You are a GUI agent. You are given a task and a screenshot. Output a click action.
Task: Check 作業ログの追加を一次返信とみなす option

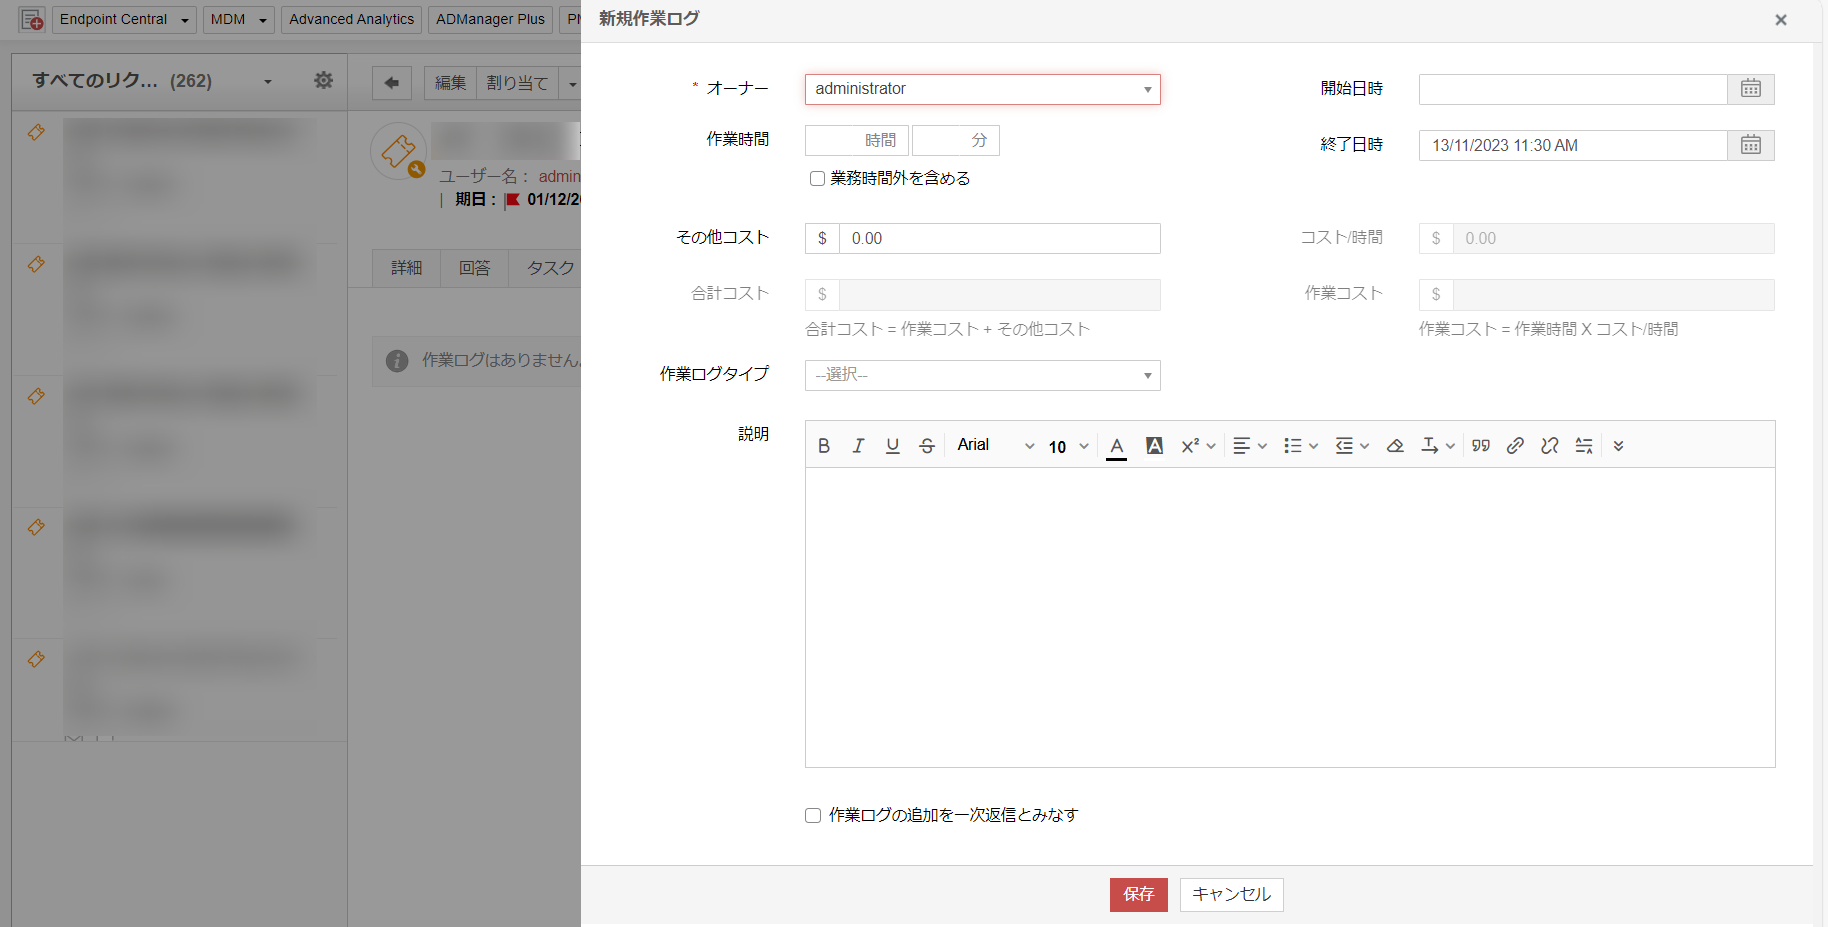(x=813, y=816)
